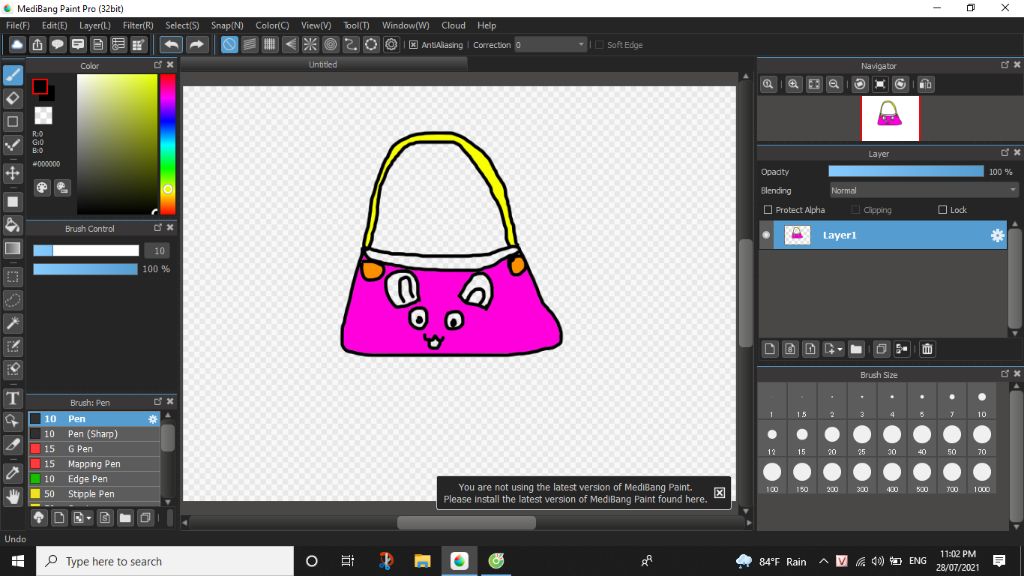1024x576 pixels.
Task: Zoom out using the Navigator minus magnifier
Action: 834,84
